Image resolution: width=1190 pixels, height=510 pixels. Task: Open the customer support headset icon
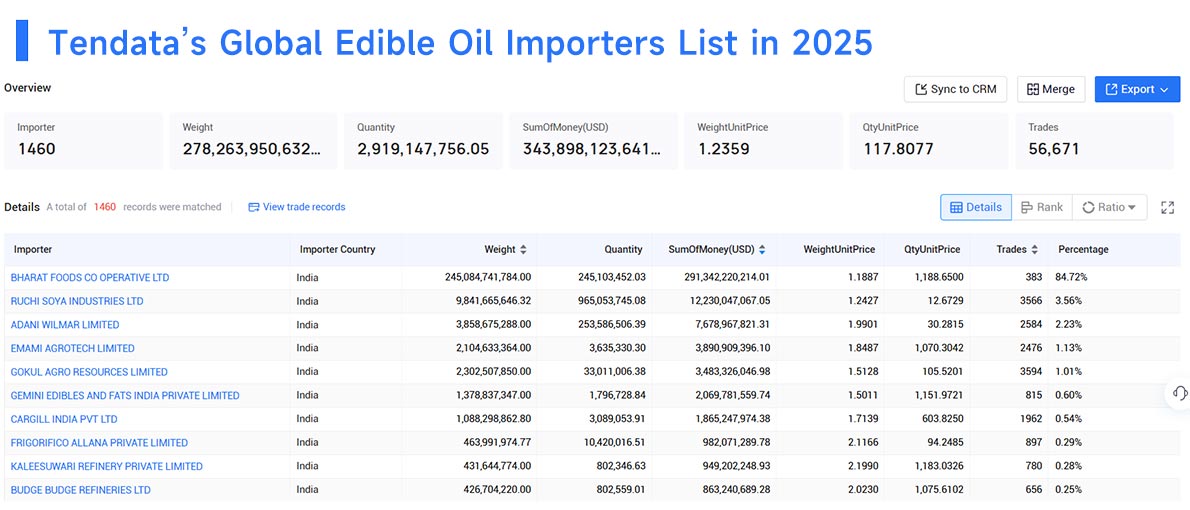tap(1179, 393)
